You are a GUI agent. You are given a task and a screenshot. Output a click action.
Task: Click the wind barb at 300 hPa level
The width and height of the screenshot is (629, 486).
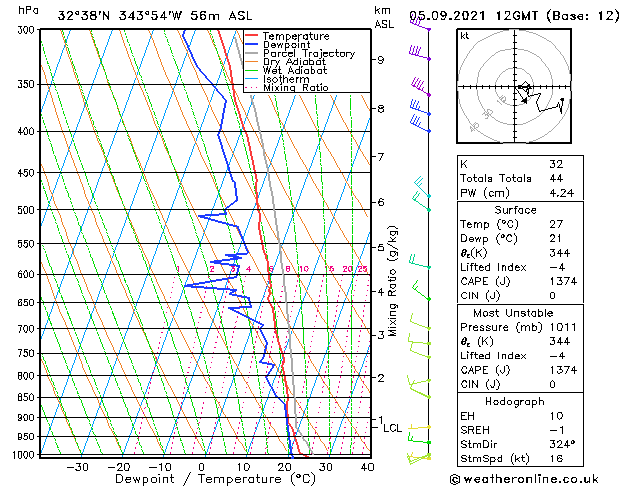tap(420, 23)
